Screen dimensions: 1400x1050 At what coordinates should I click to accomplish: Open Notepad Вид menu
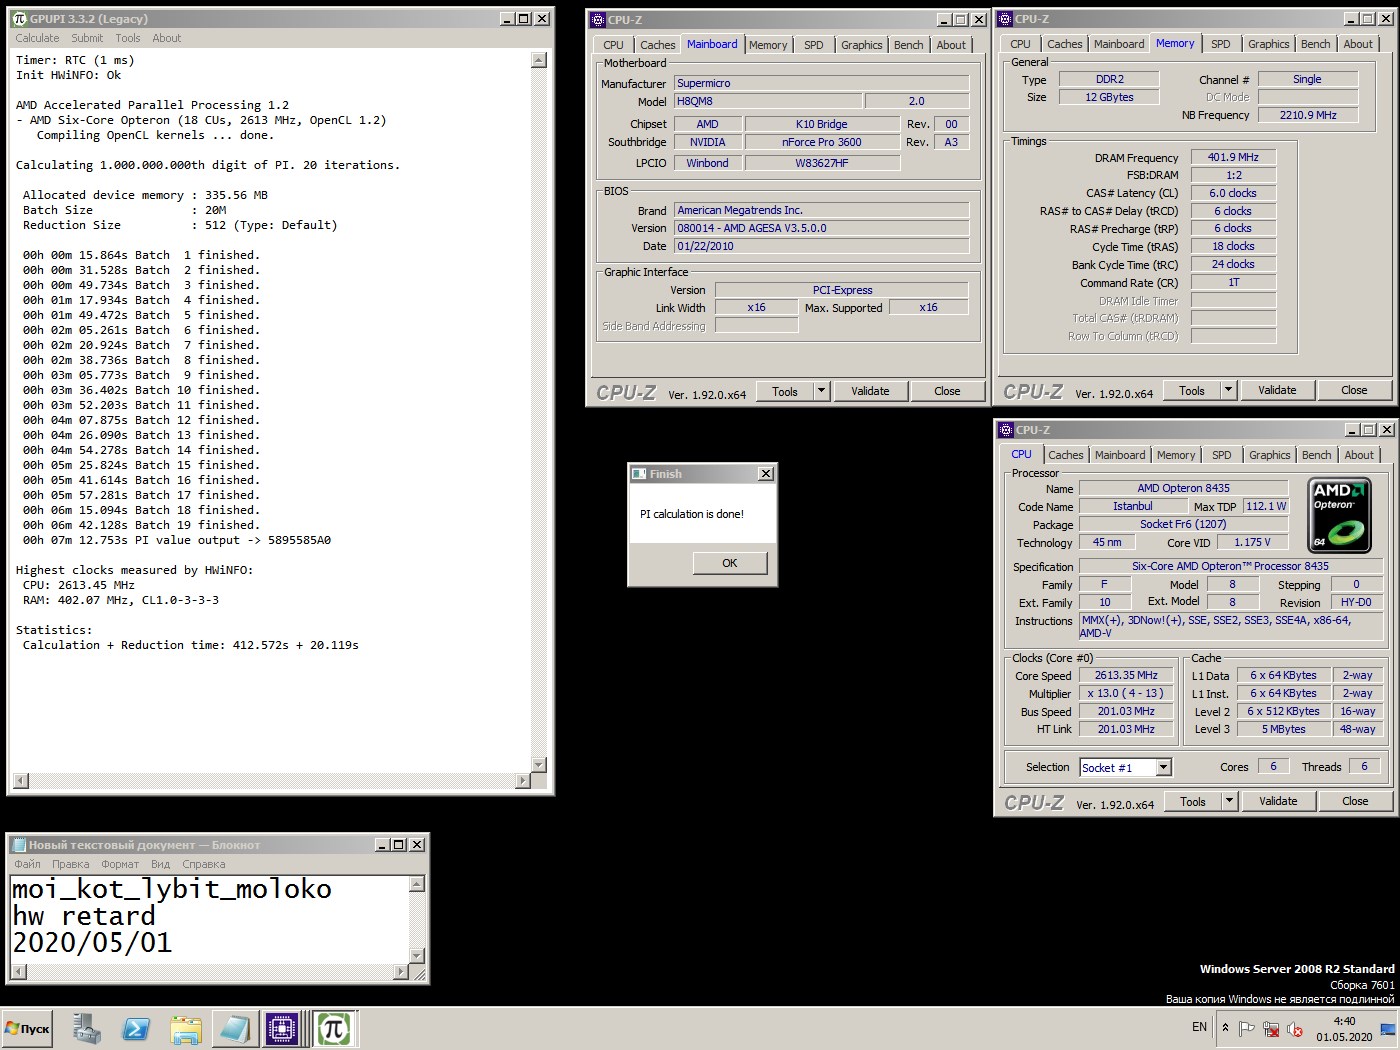[x=160, y=864]
